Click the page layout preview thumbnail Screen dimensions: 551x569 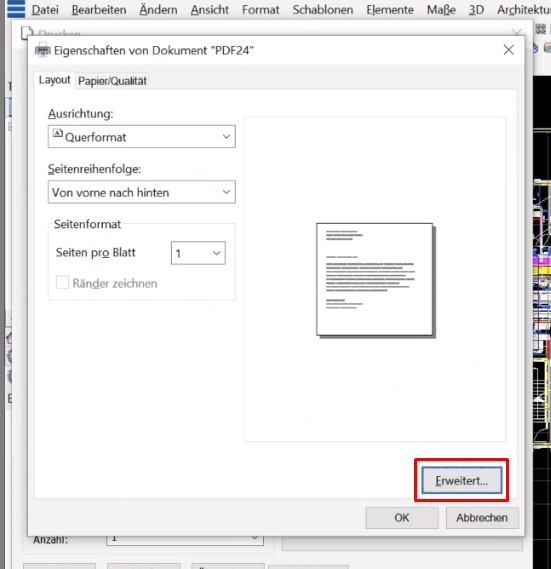(375, 280)
